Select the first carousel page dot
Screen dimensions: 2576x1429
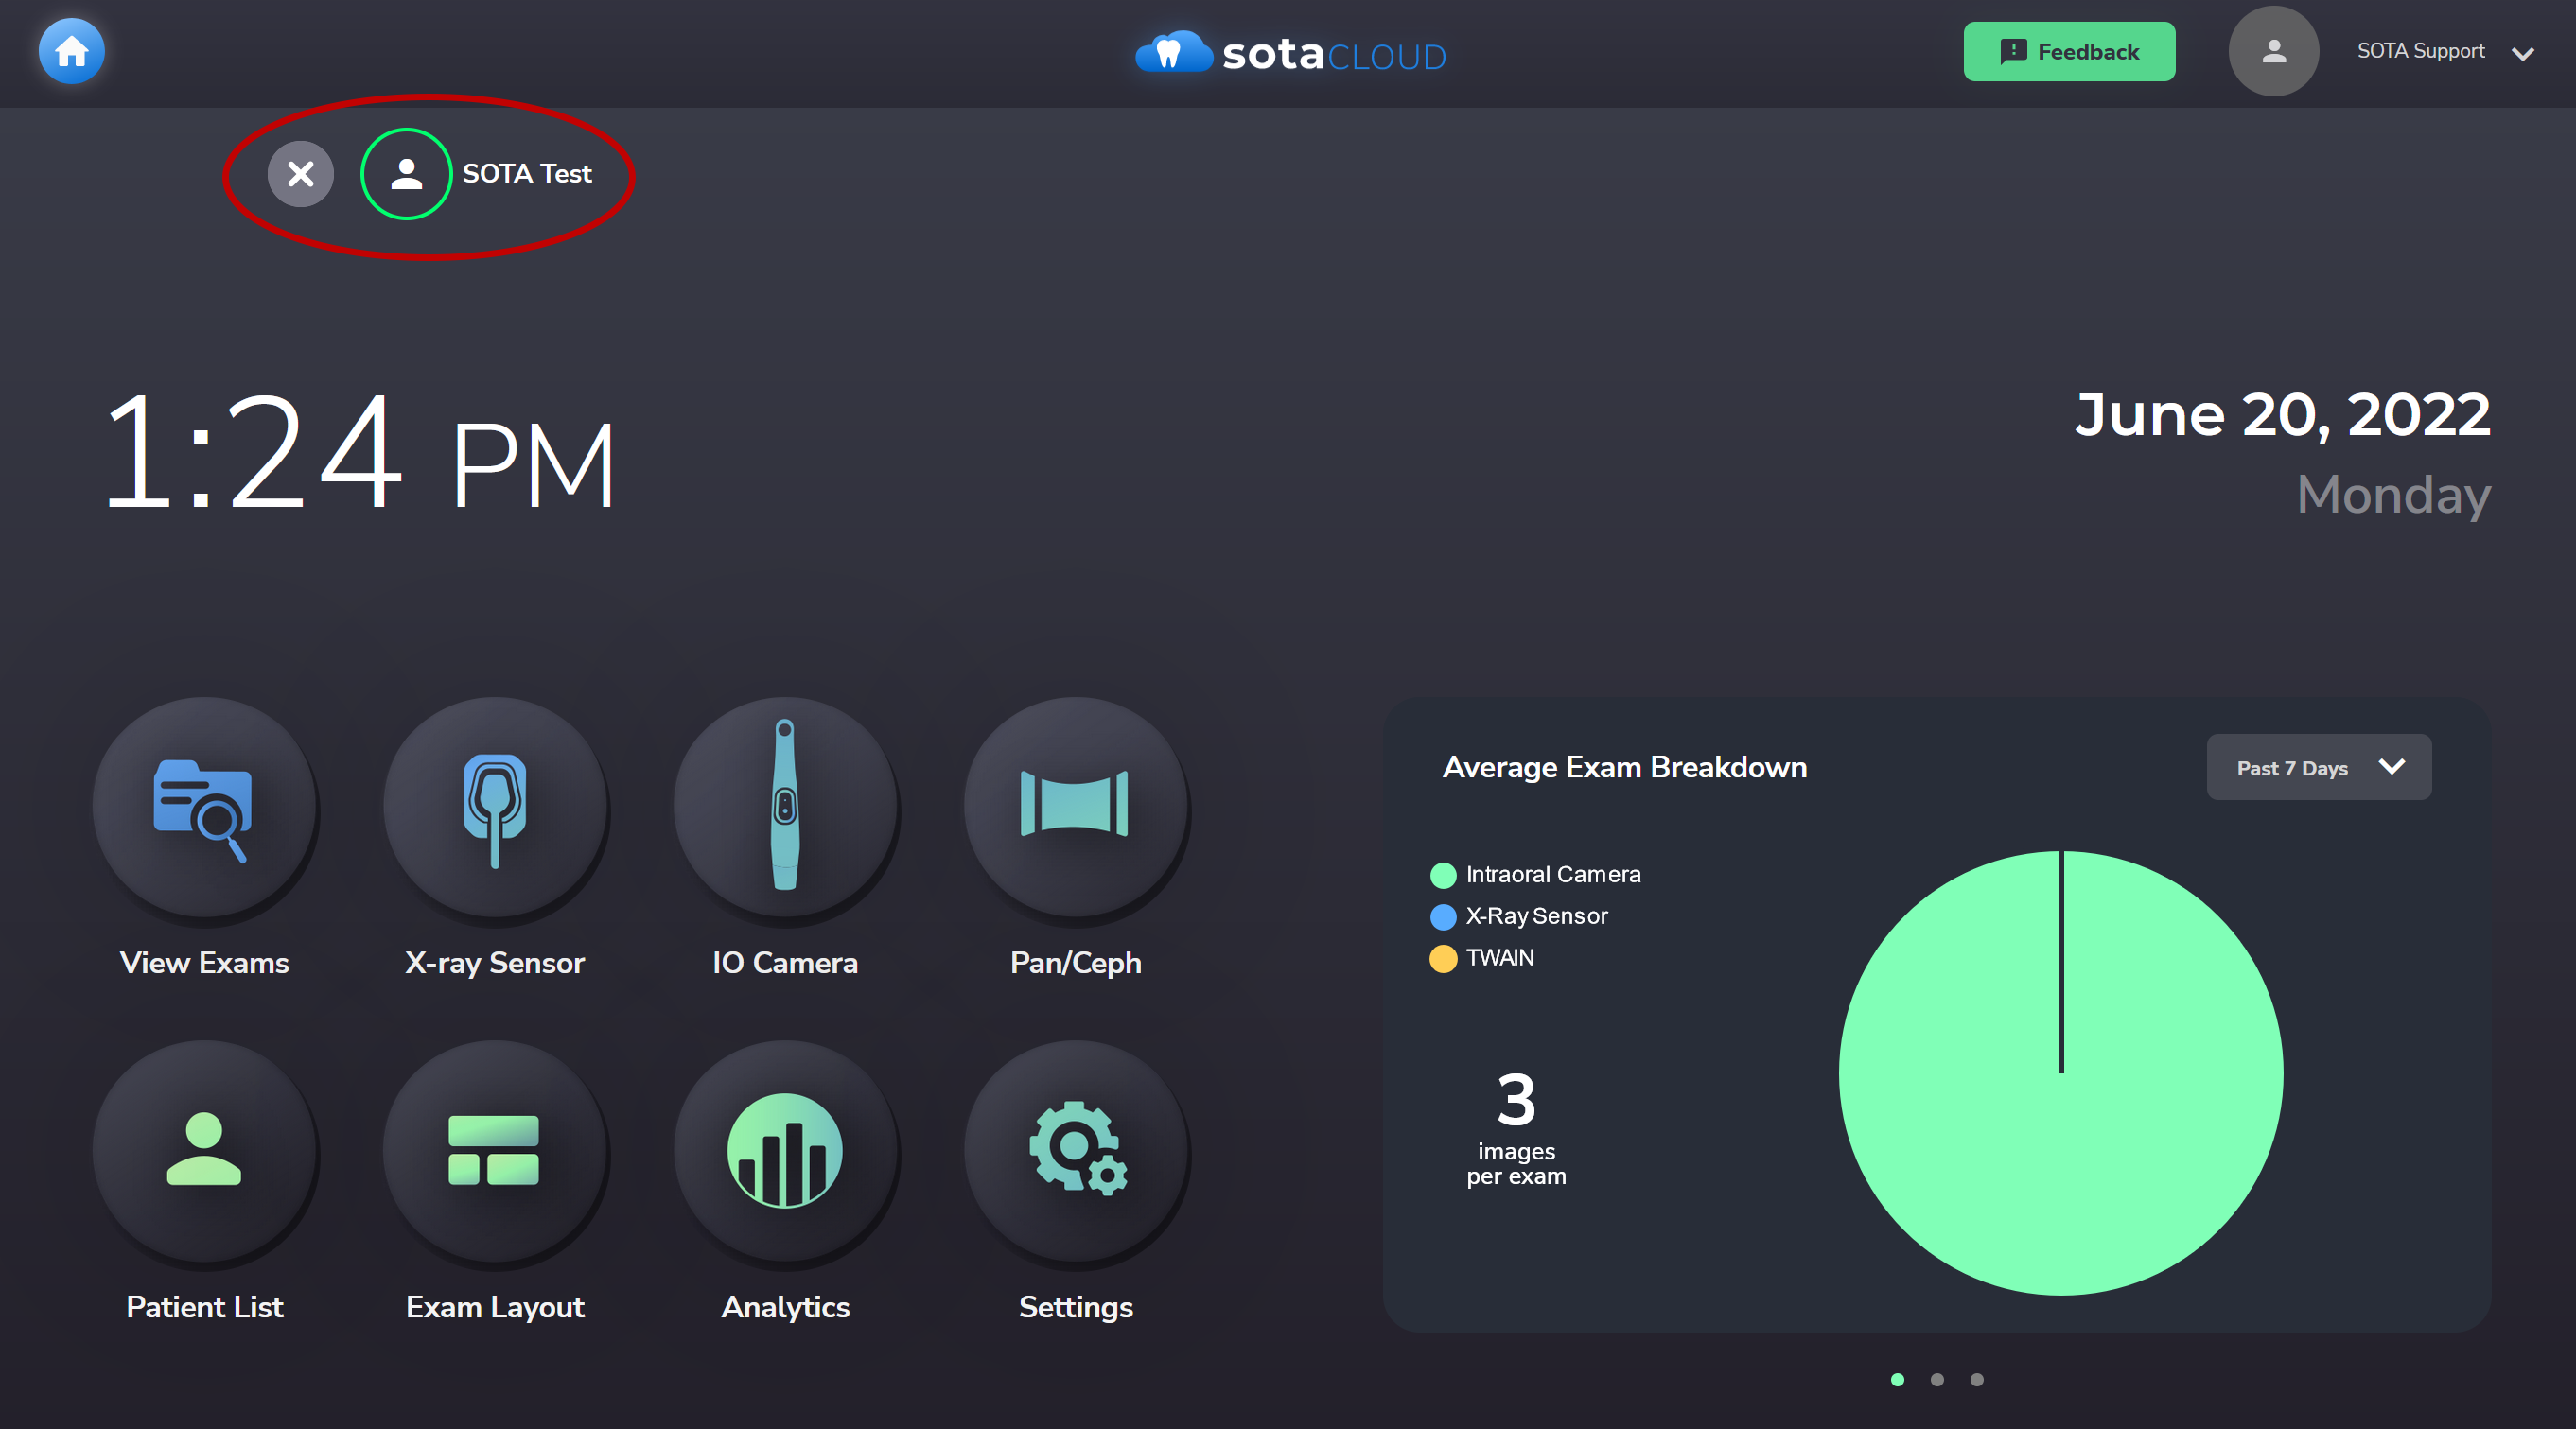coord(1897,1379)
